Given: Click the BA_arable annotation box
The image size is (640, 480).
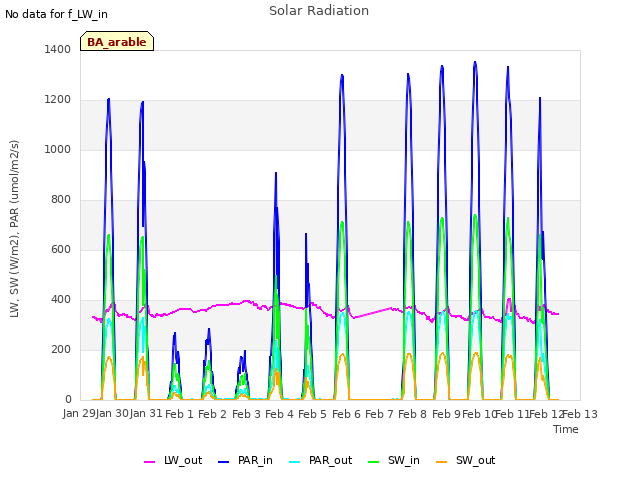Looking at the screenshot, I should (117, 41).
